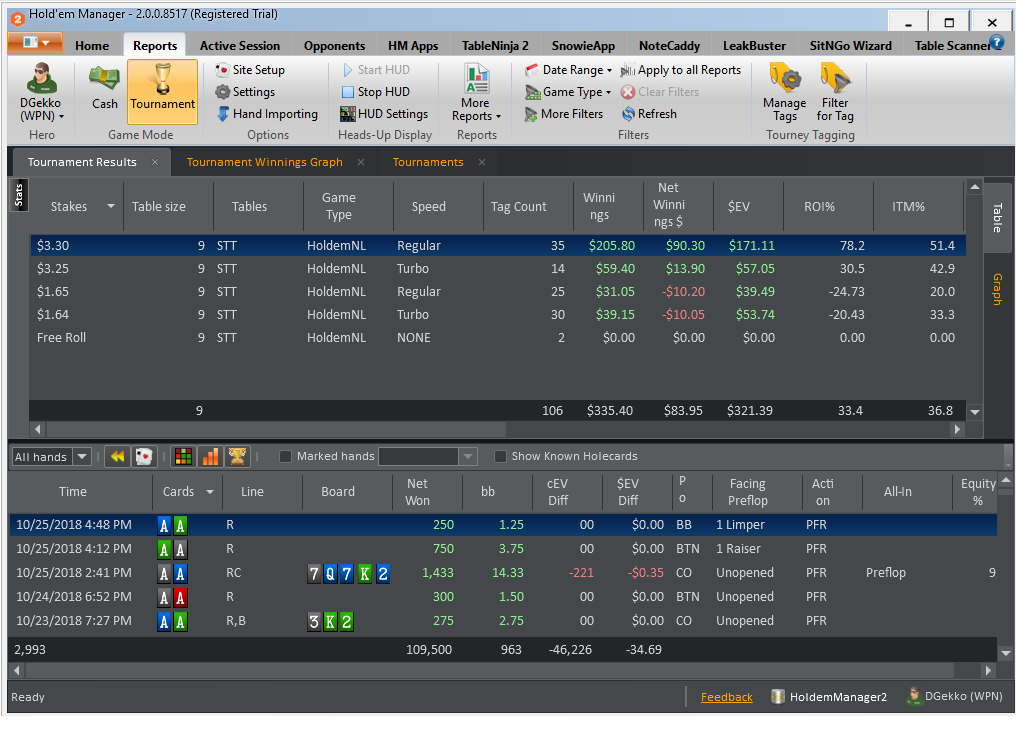Open the Date Range dropdown
The image size is (1016, 741).
(x=568, y=70)
